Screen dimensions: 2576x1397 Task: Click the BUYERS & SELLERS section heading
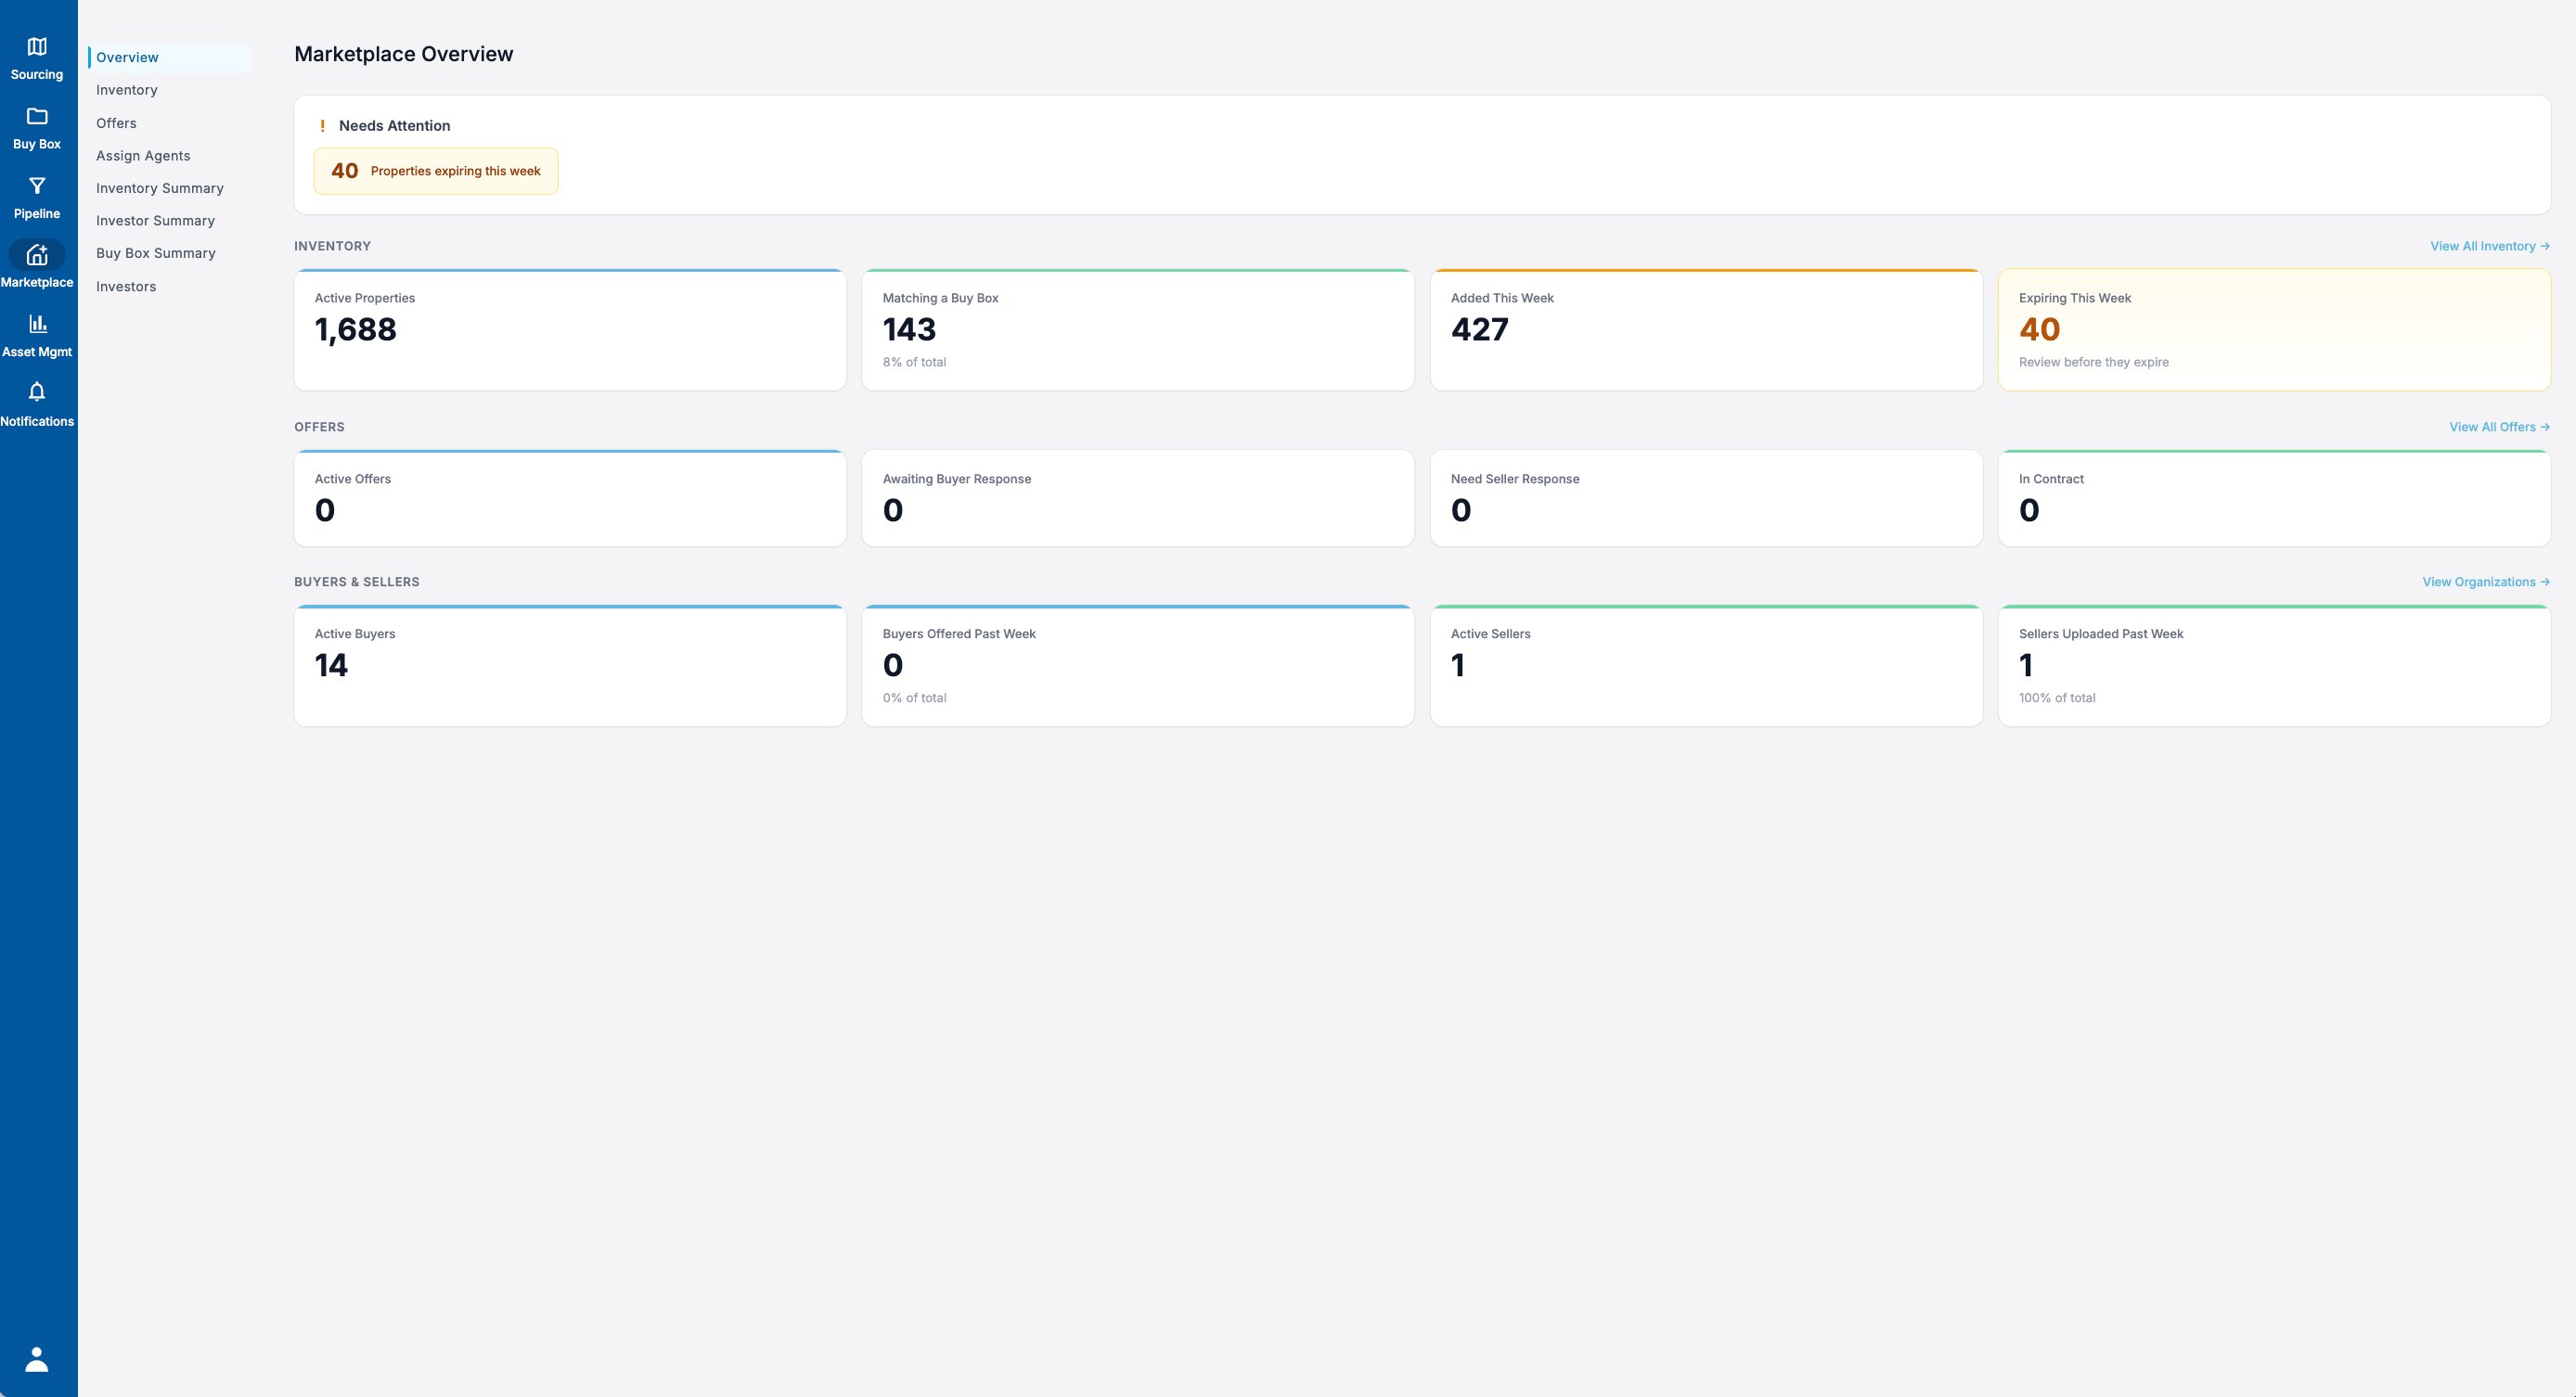click(x=357, y=582)
